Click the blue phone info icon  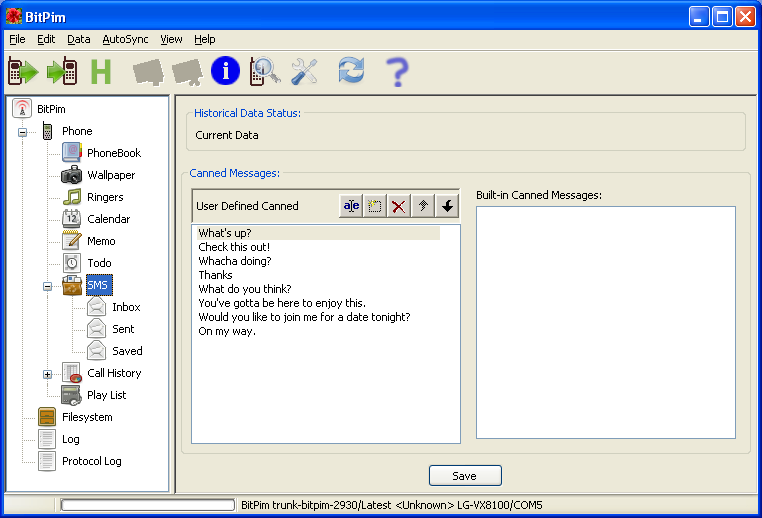click(225, 71)
